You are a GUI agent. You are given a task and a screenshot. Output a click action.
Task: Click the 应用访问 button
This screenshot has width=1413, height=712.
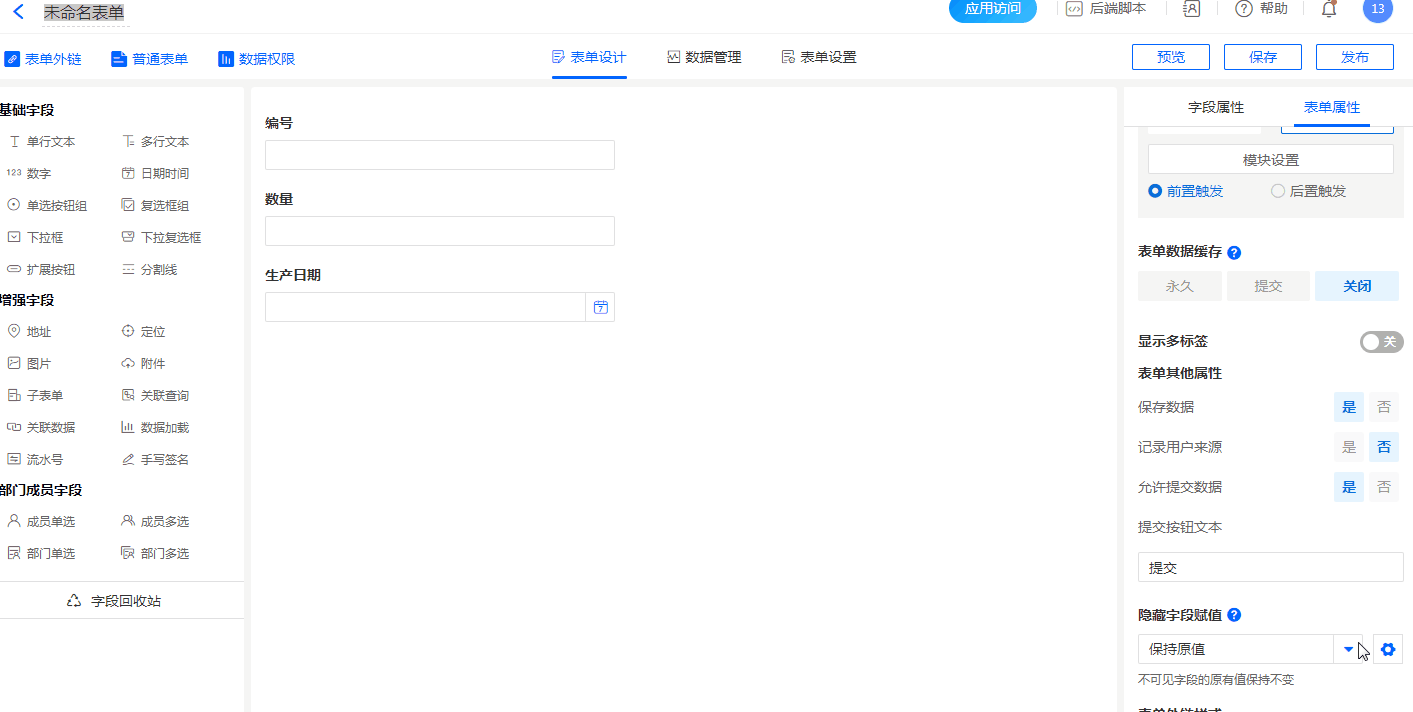coord(992,9)
